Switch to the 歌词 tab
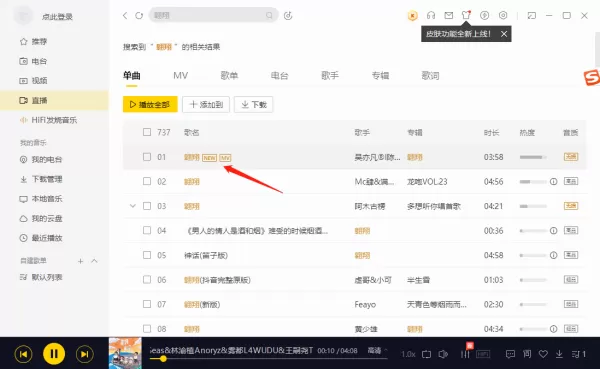The height and width of the screenshot is (369, 600). 430,75
